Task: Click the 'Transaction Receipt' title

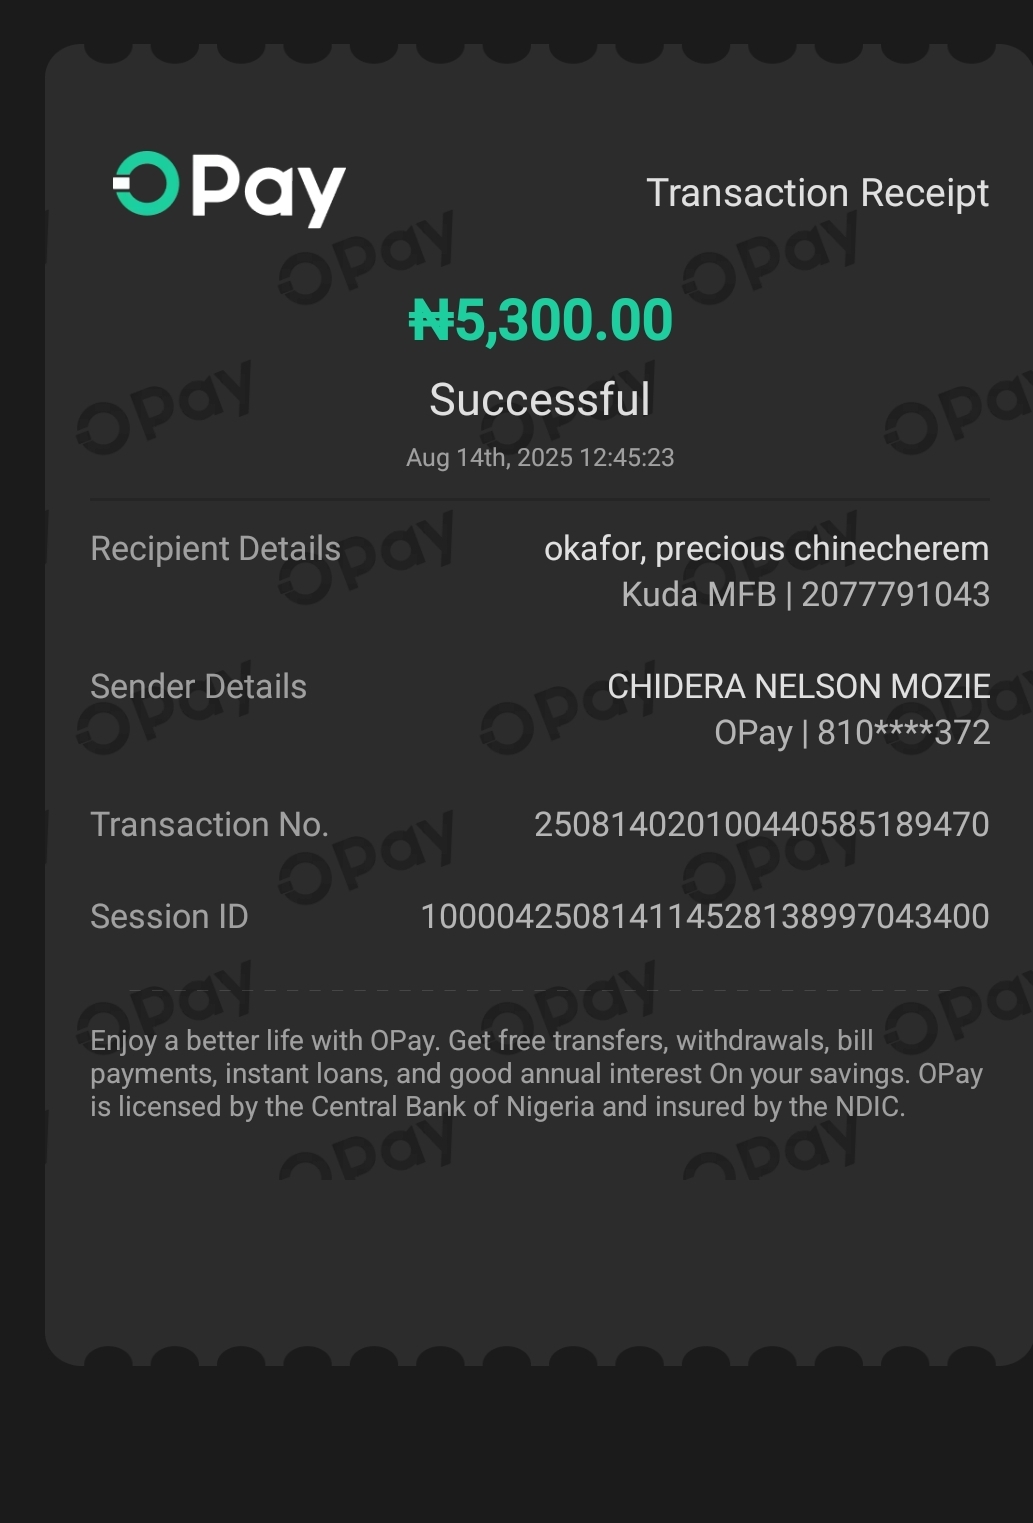Action: pyautogui.click(x=817, y=193)
